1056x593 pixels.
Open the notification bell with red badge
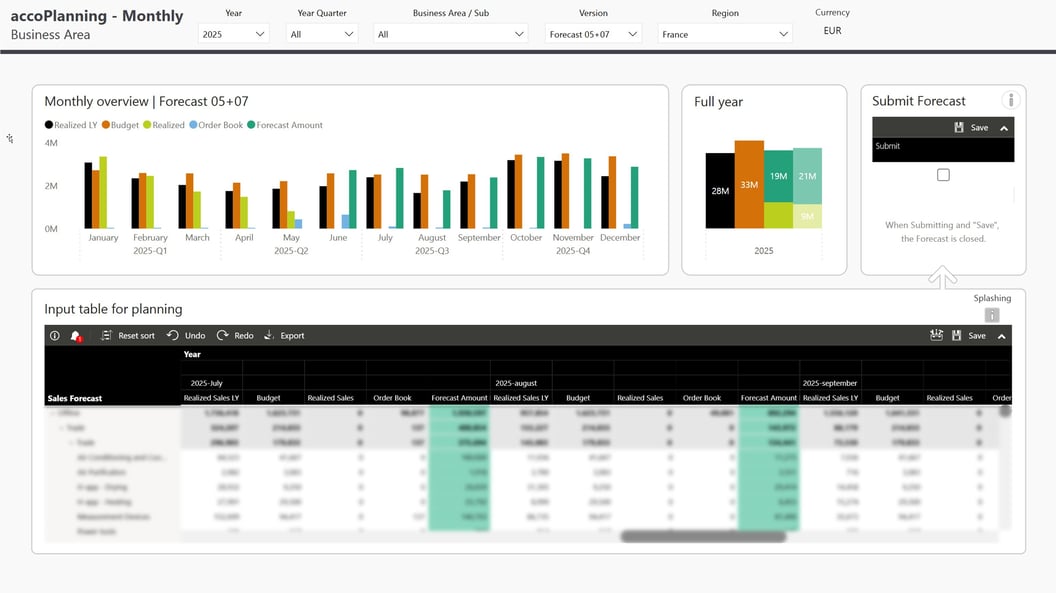point(75,335)
